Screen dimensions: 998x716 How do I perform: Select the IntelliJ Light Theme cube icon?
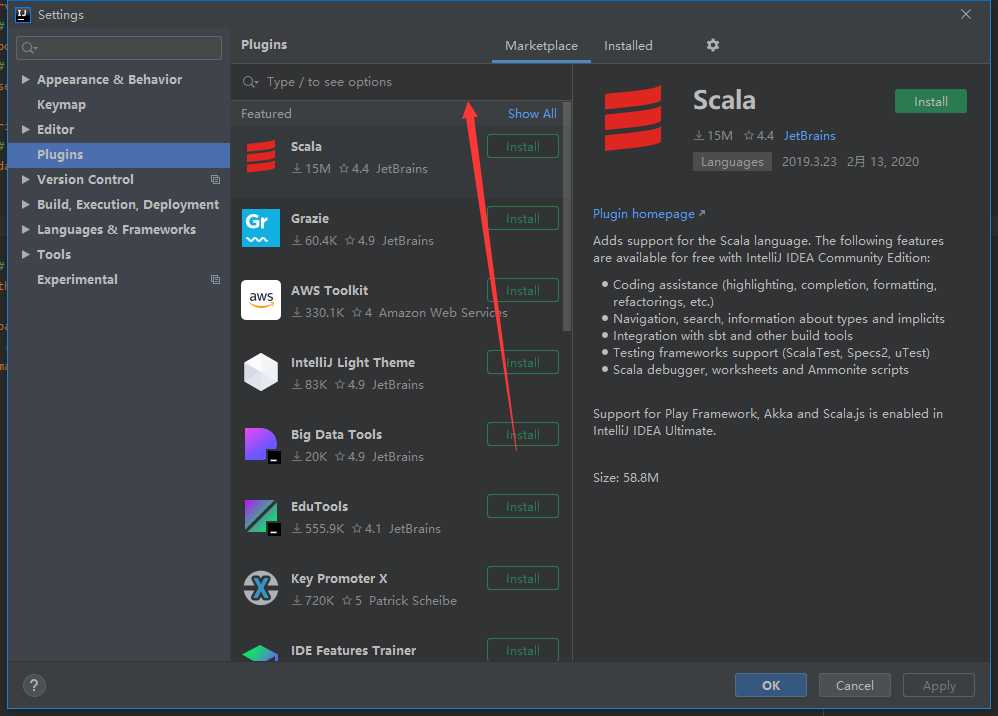[x=261, y=372]
